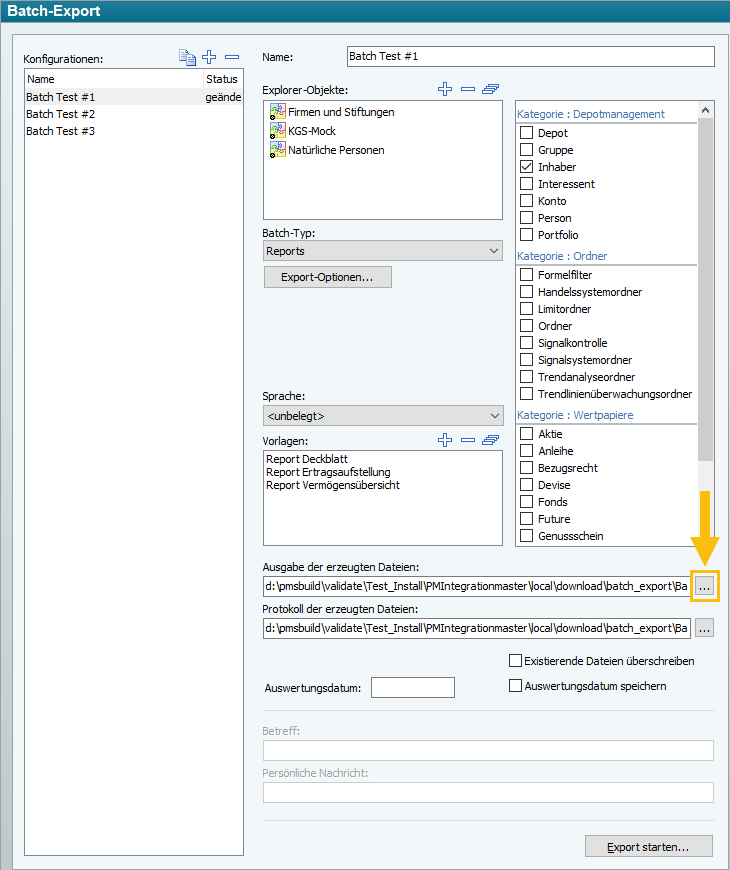Add a new configuration with the plus icon
This screenshot has height=870, width=730.
click(x=209, y=58)
